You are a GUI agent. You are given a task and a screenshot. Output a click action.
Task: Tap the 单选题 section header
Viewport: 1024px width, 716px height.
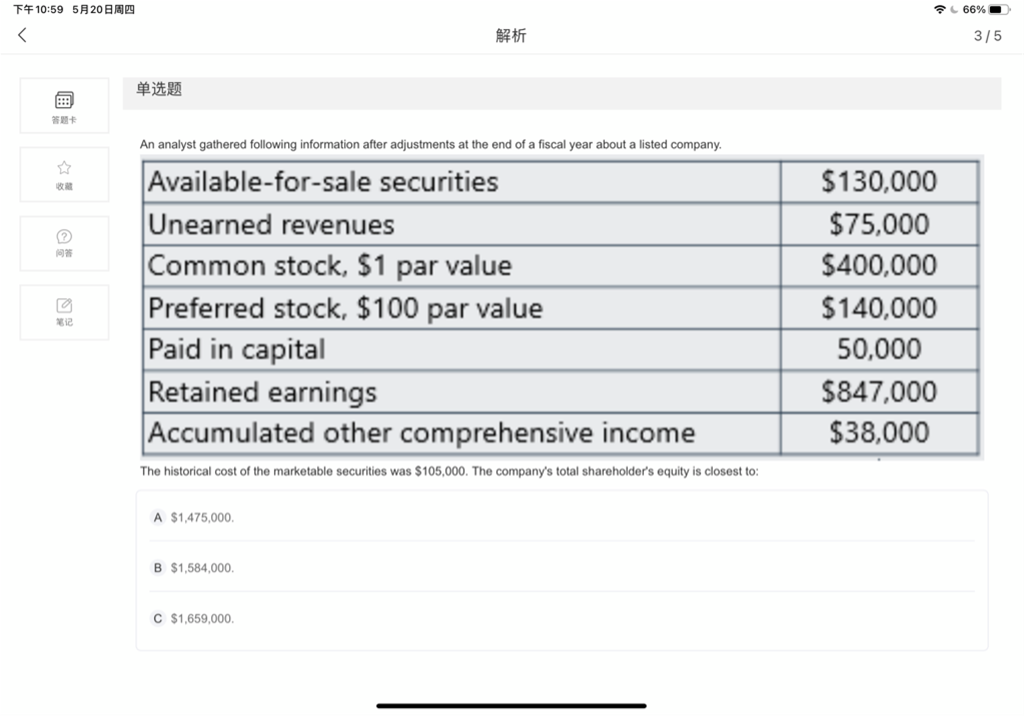[x=160, y=90]
